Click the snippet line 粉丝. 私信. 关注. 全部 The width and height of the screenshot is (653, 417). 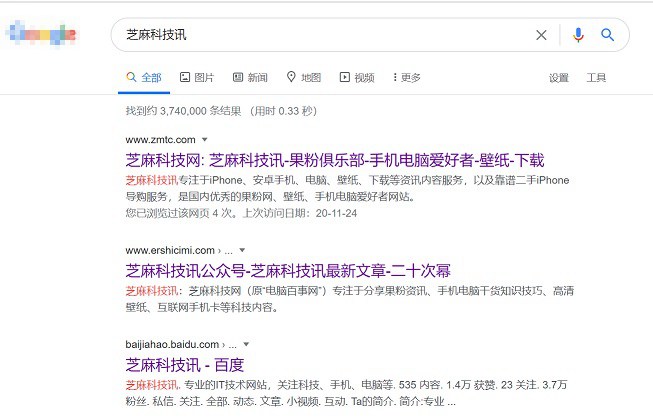[291, 402]
